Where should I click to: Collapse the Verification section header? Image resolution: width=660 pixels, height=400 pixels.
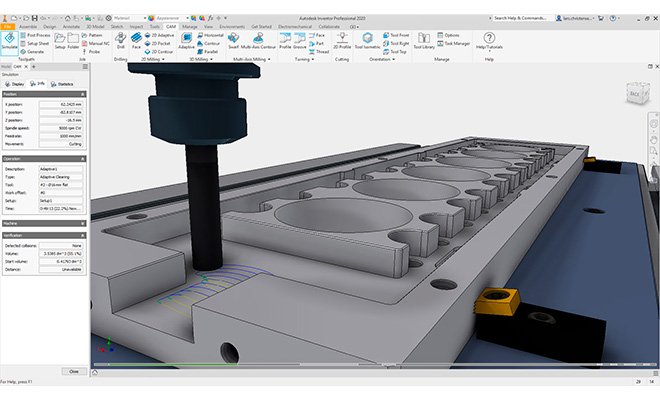(x=83, y=235)
